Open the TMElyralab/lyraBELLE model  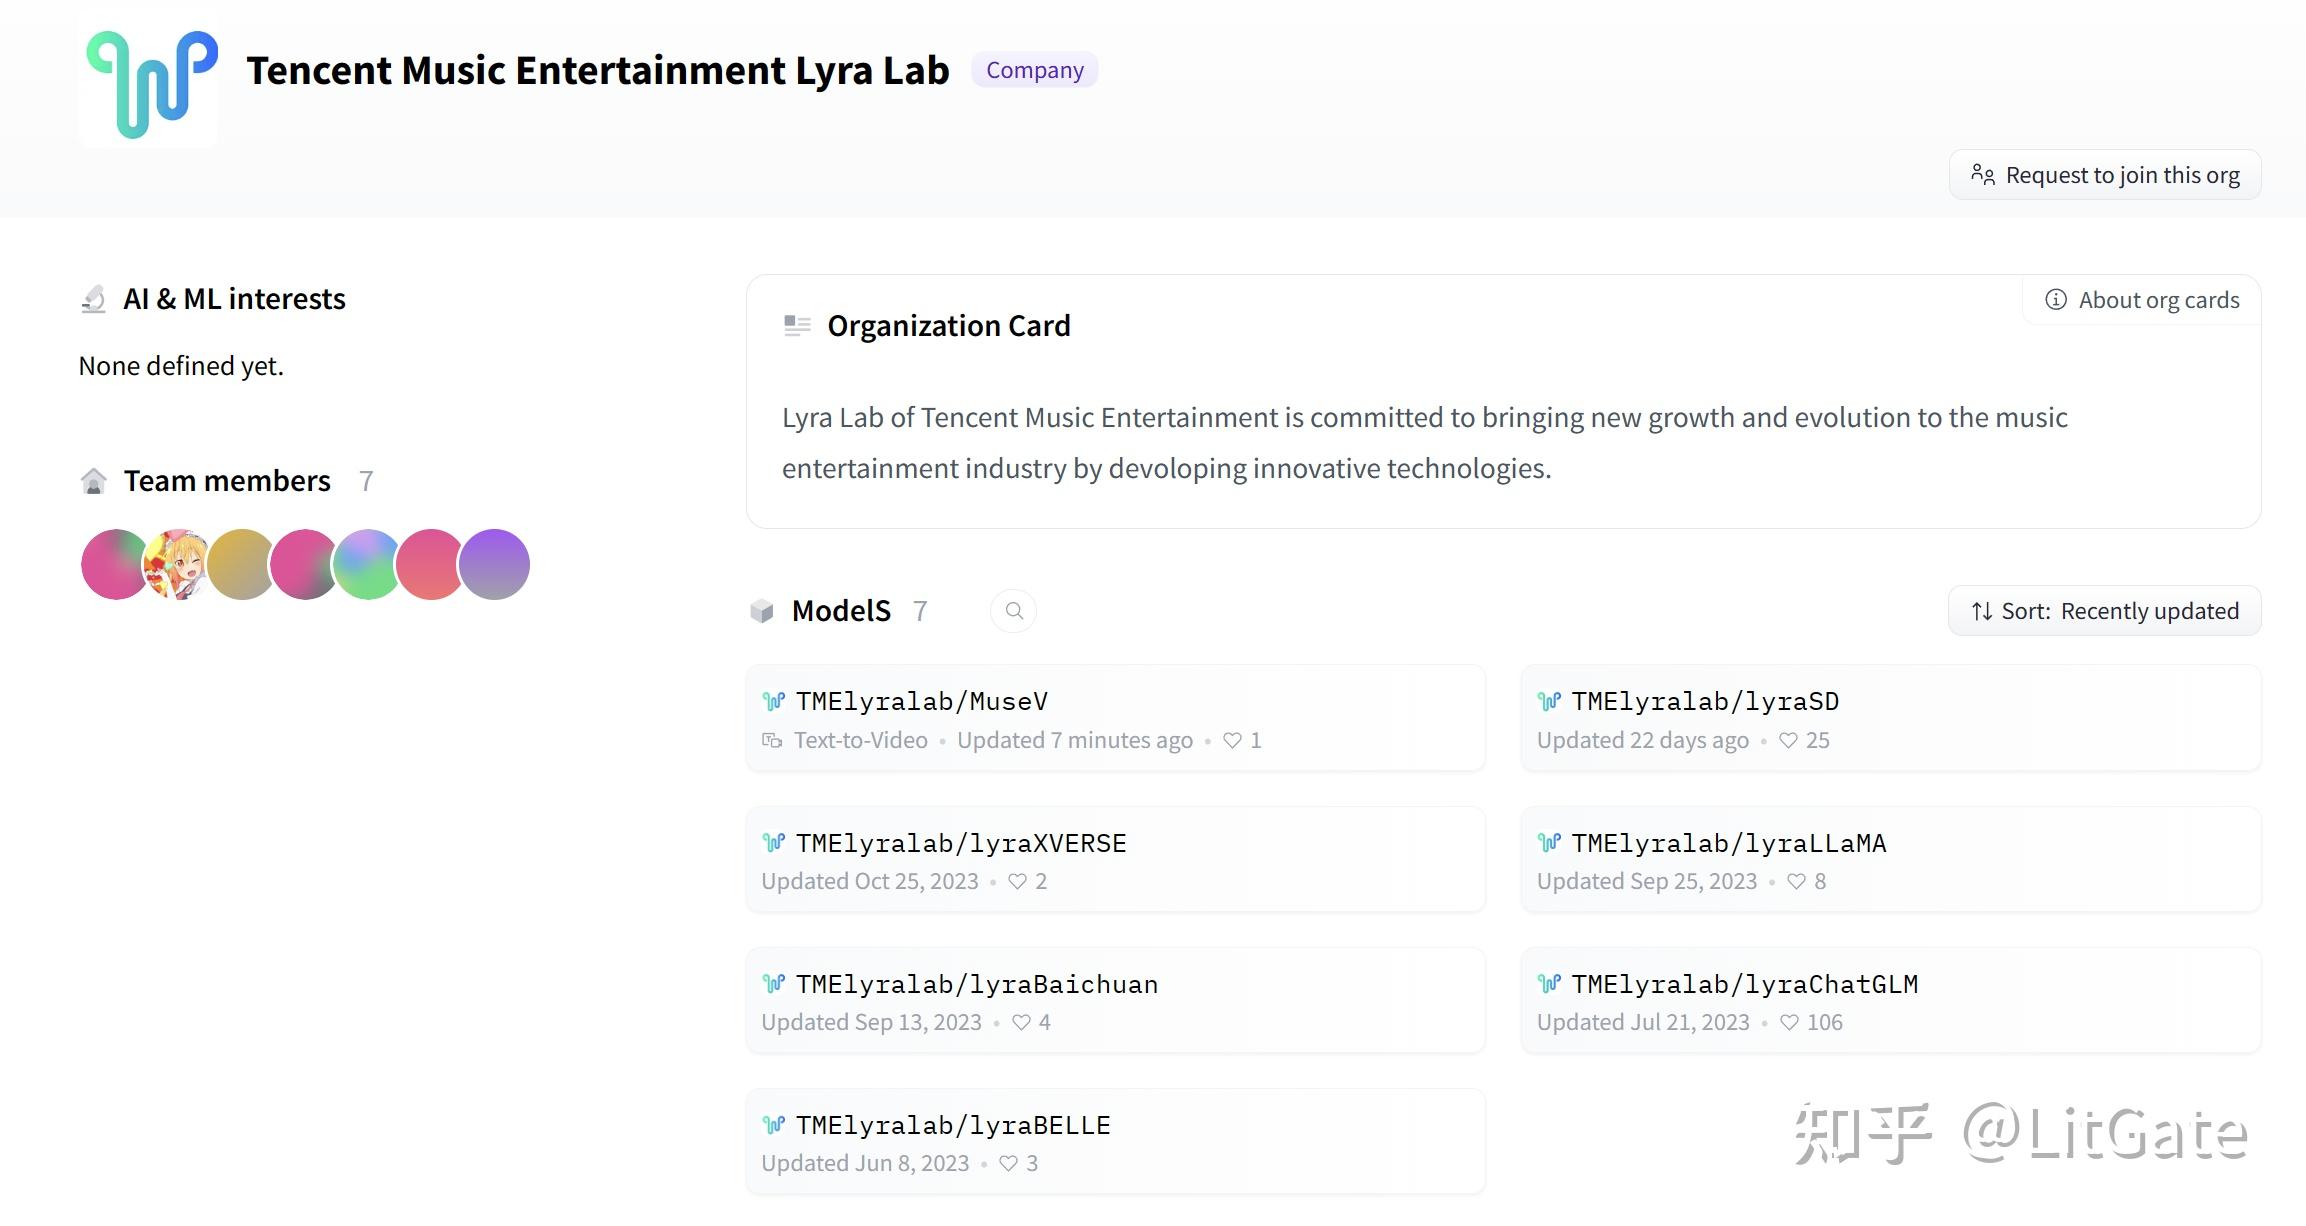coord(952,1125)
